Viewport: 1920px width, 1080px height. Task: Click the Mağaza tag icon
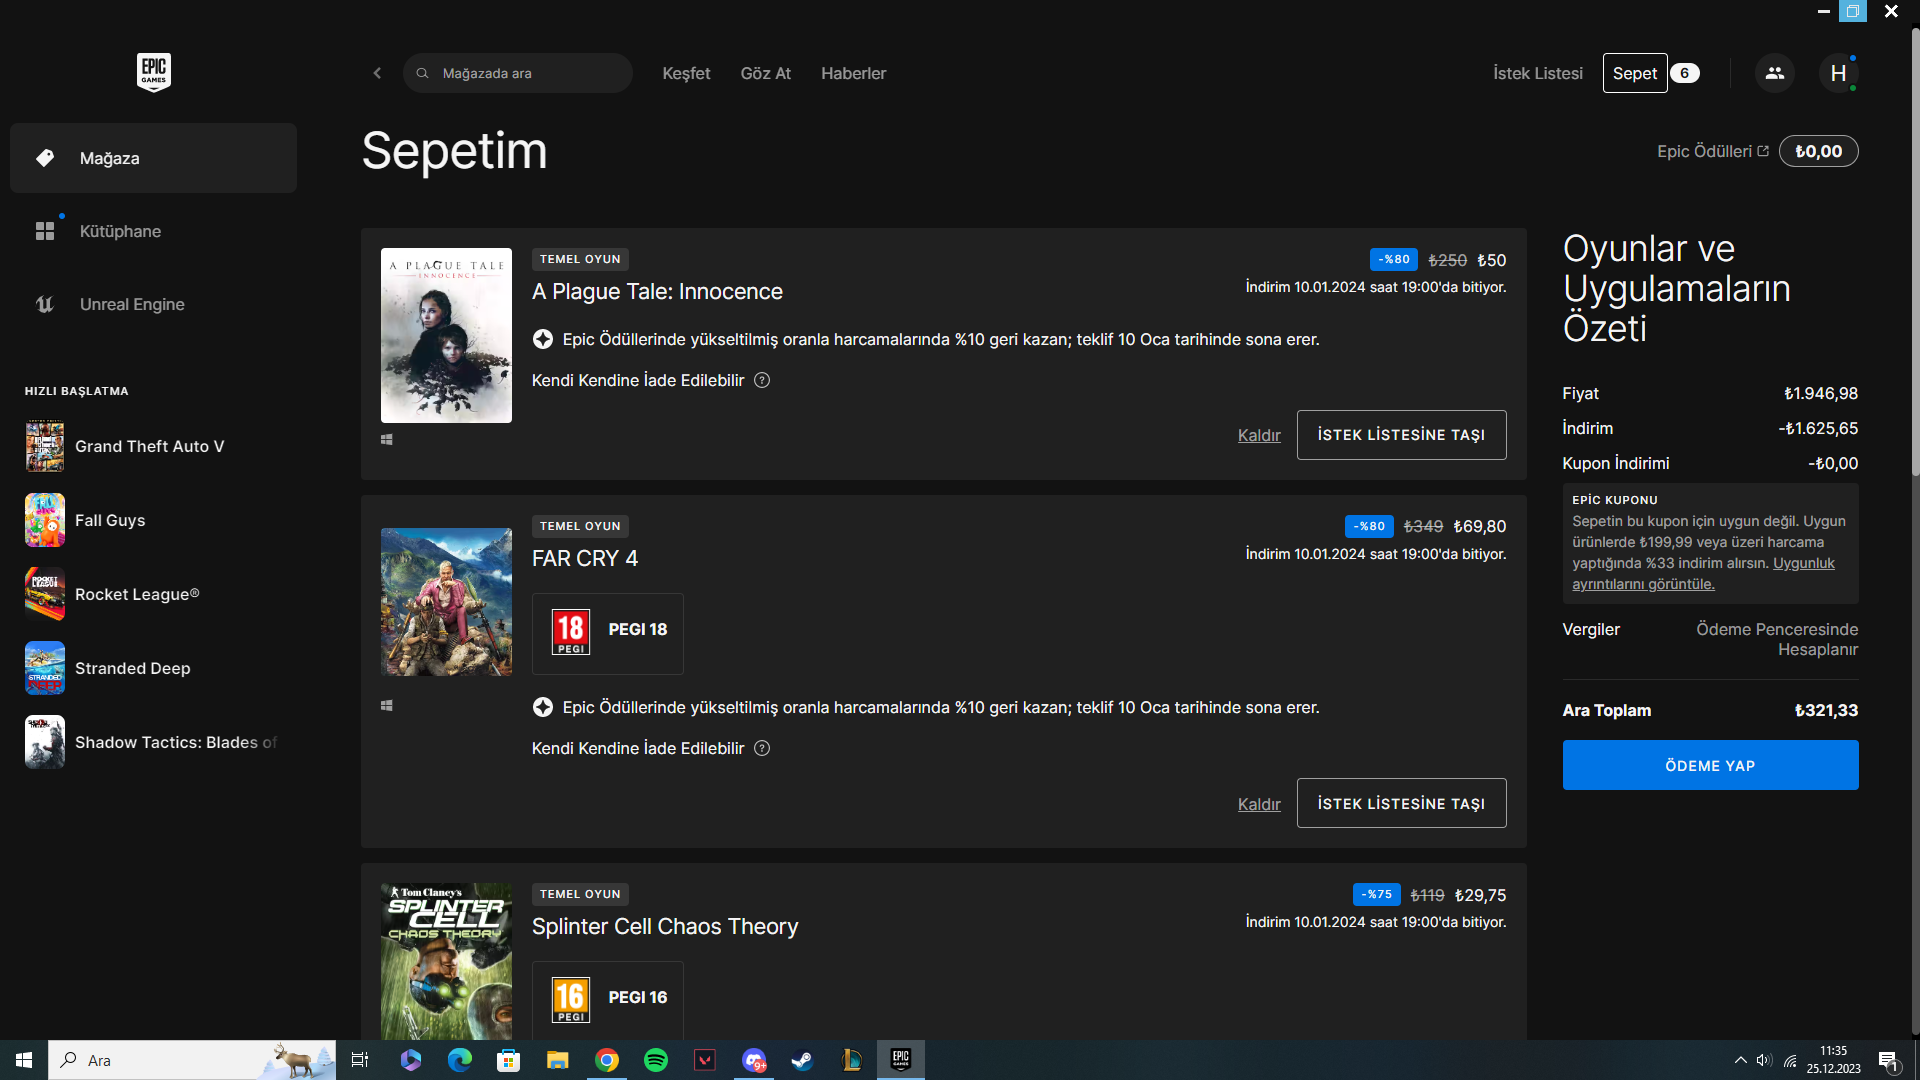click(45, 158)
